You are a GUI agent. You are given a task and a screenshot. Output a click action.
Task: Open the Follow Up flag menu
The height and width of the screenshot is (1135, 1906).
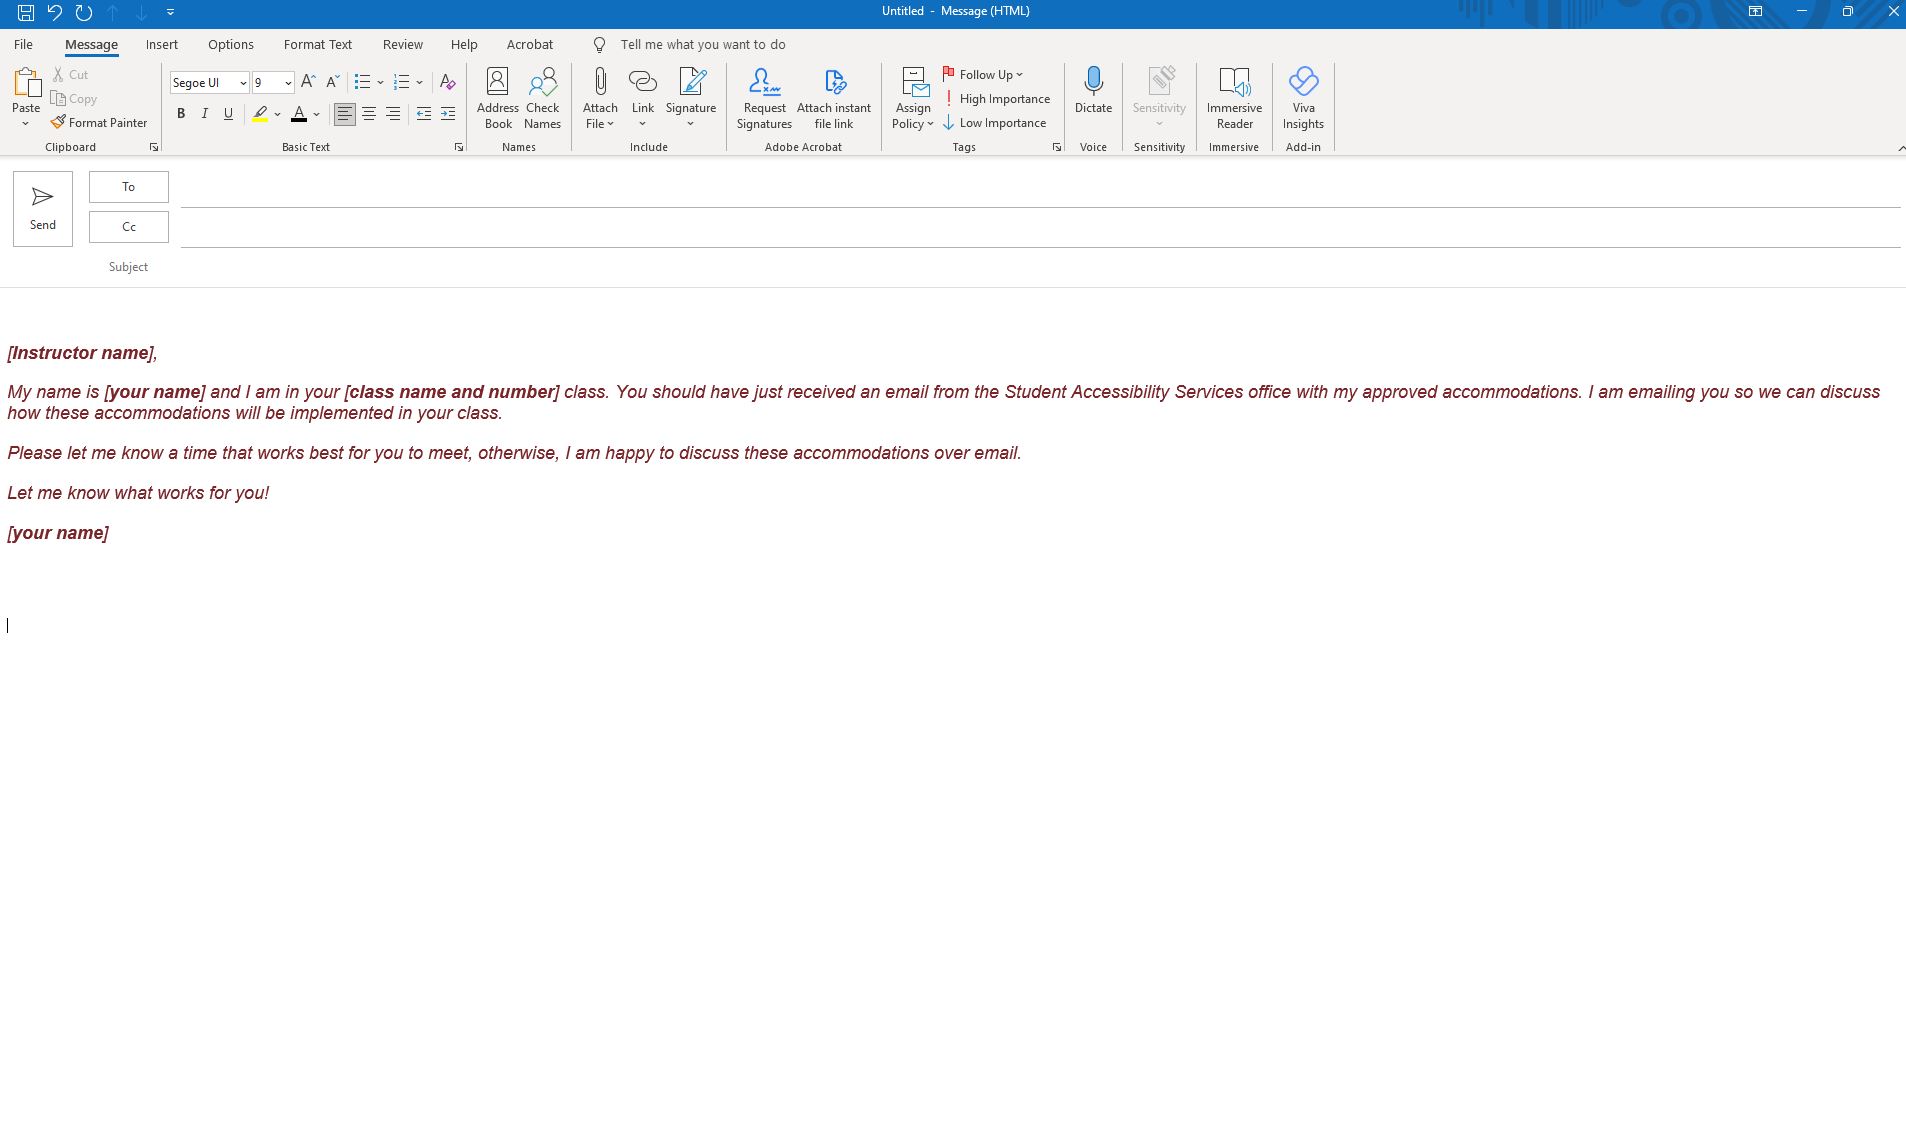(983, 75)
